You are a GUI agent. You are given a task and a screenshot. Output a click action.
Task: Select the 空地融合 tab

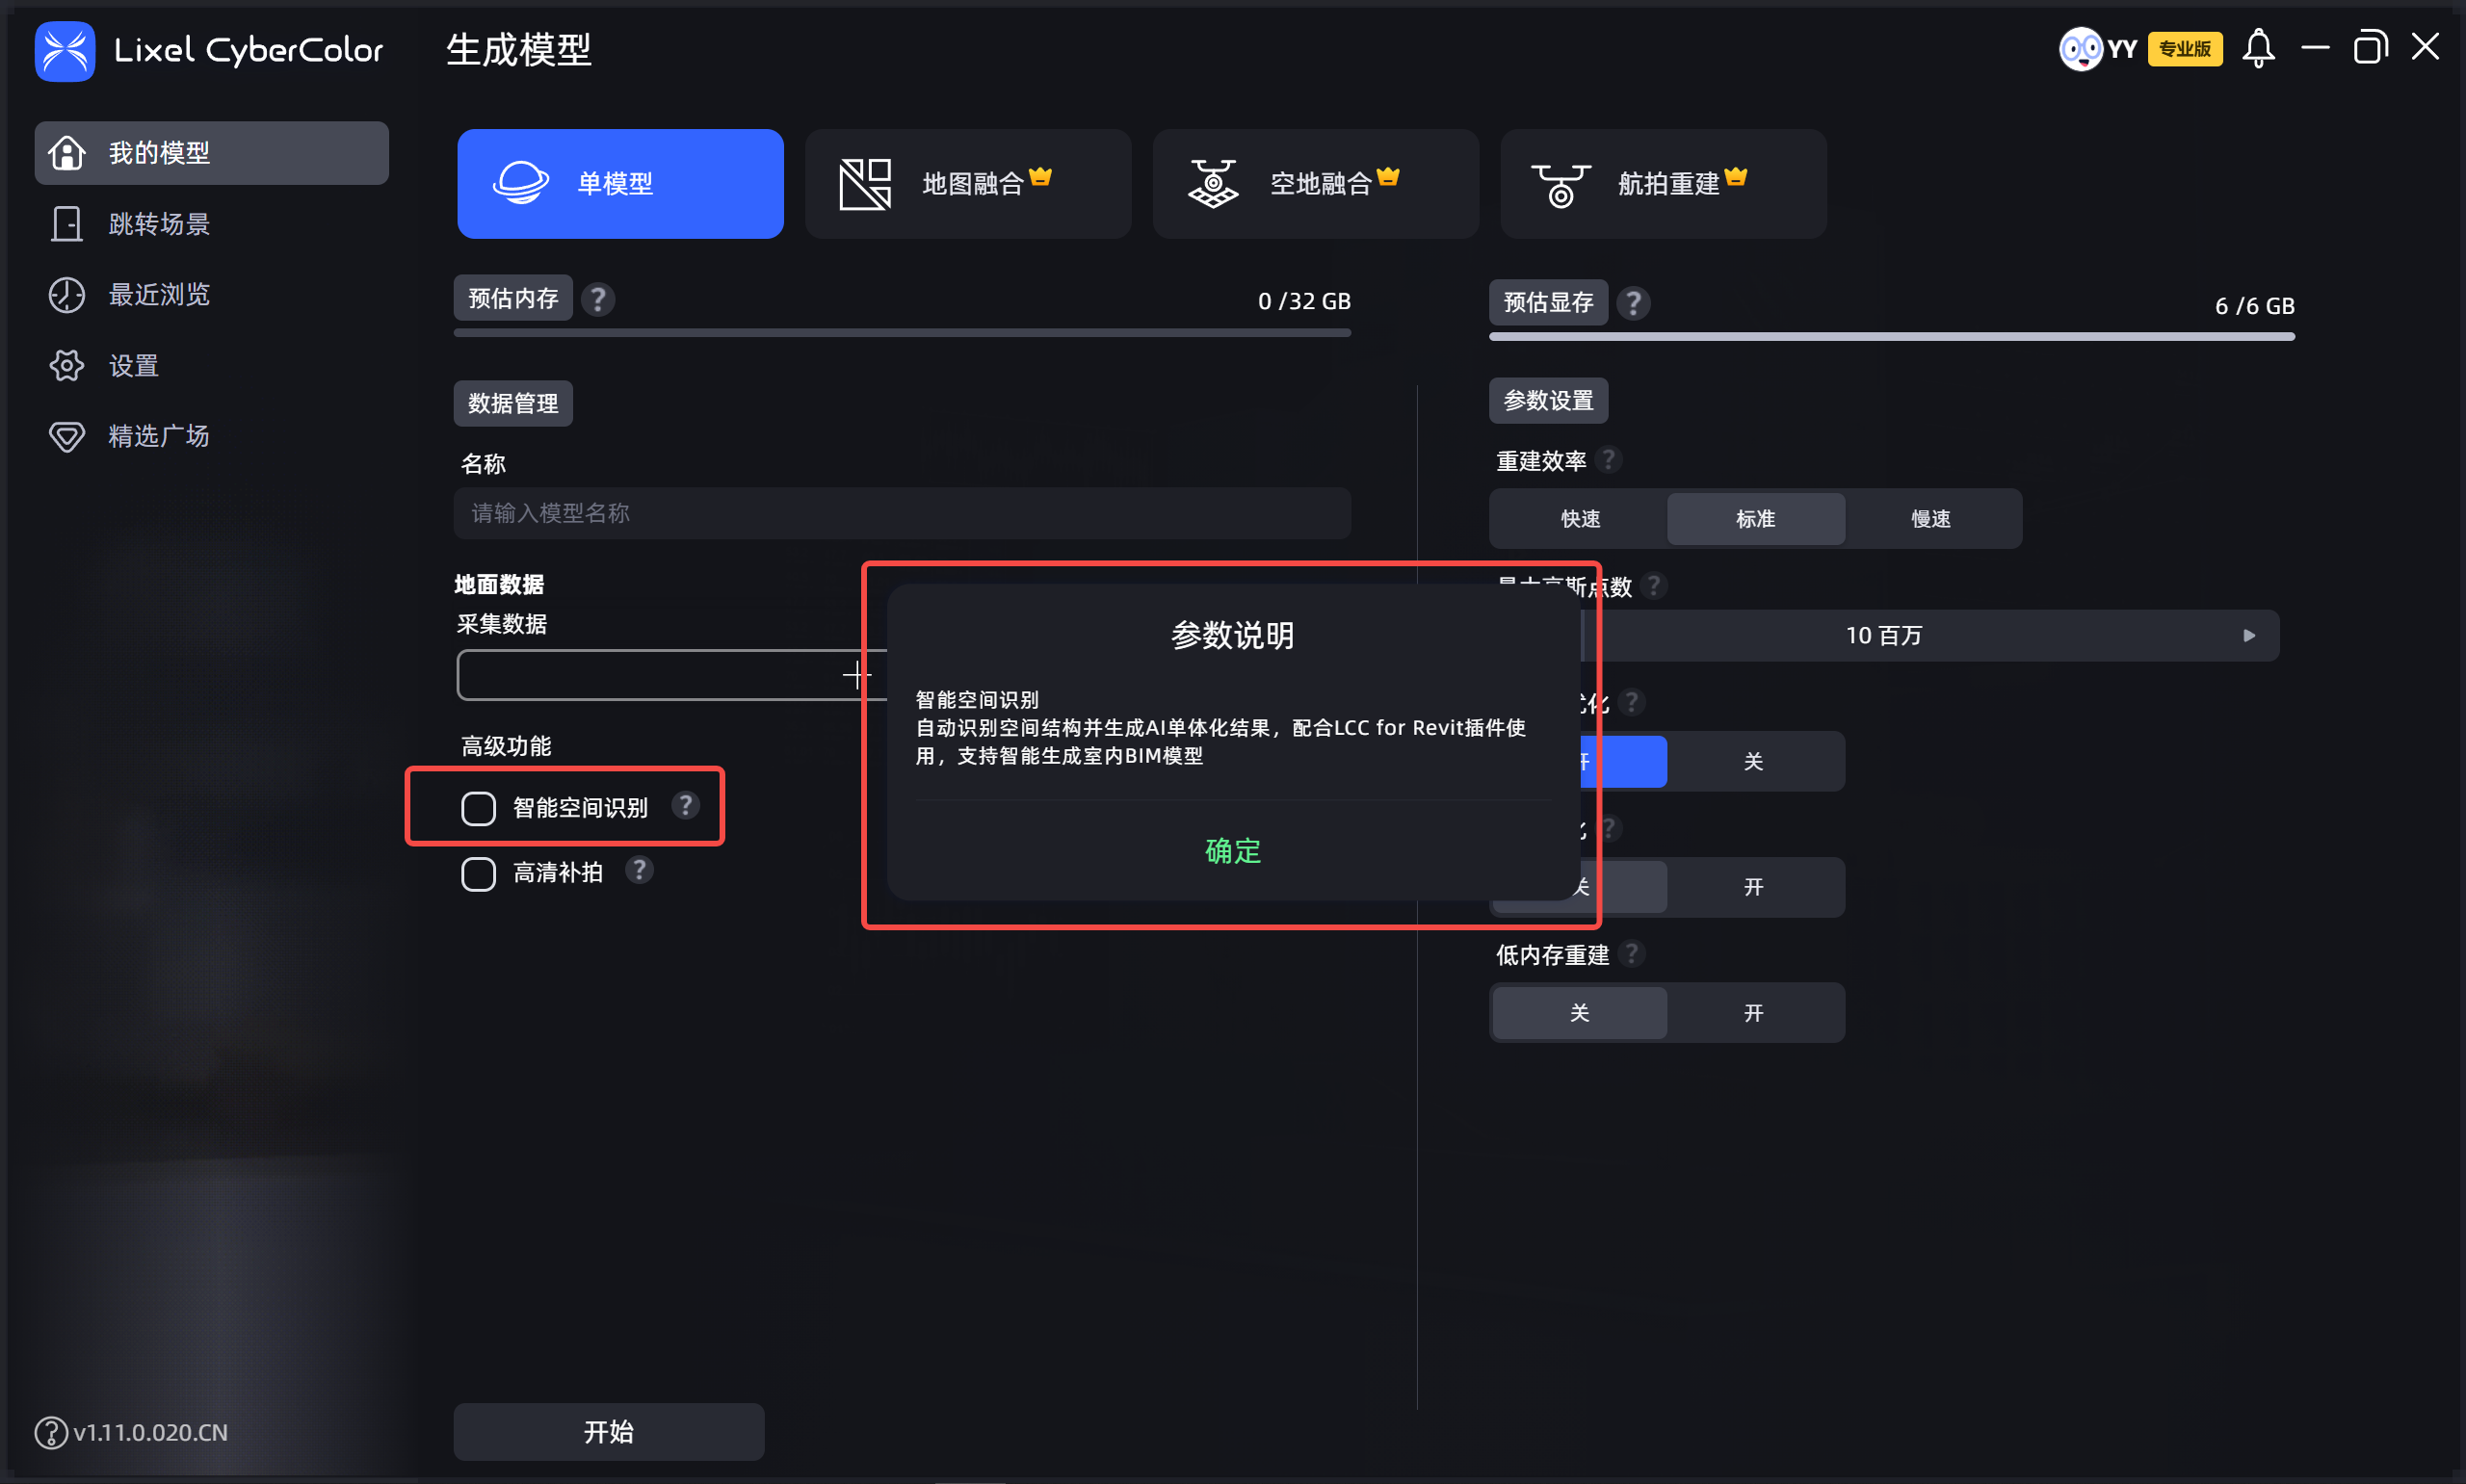point(1315,184)
